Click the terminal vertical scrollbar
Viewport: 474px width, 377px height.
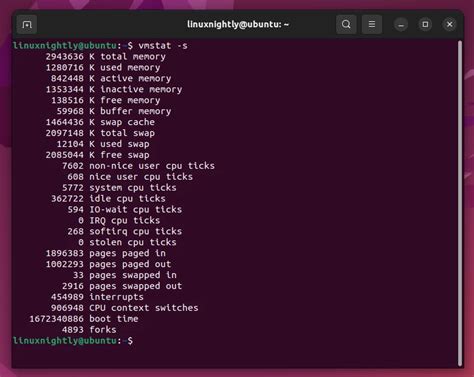[x=460, y=203]
